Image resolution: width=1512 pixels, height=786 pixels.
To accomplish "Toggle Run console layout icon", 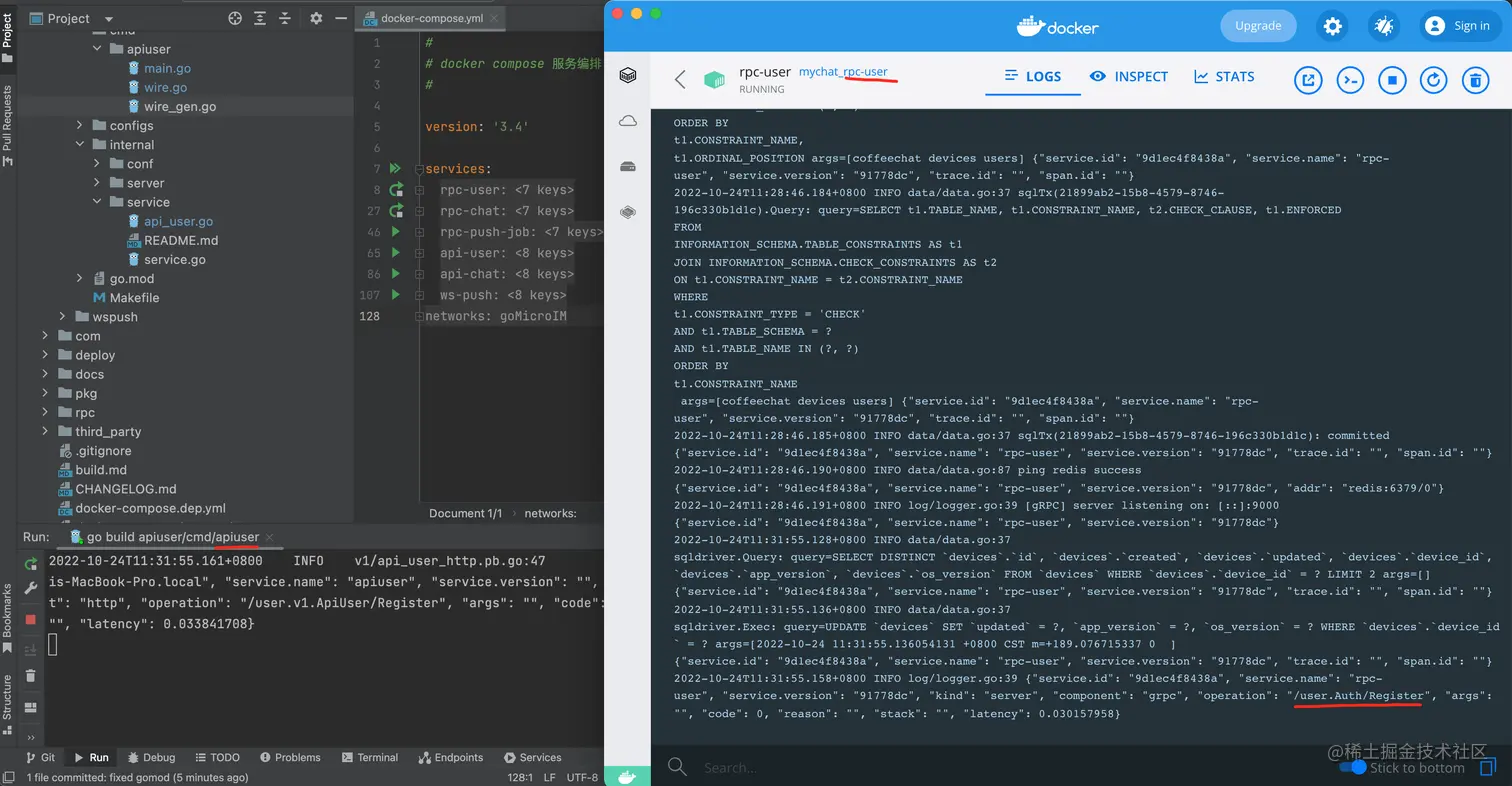I will [x=30, y=707].
